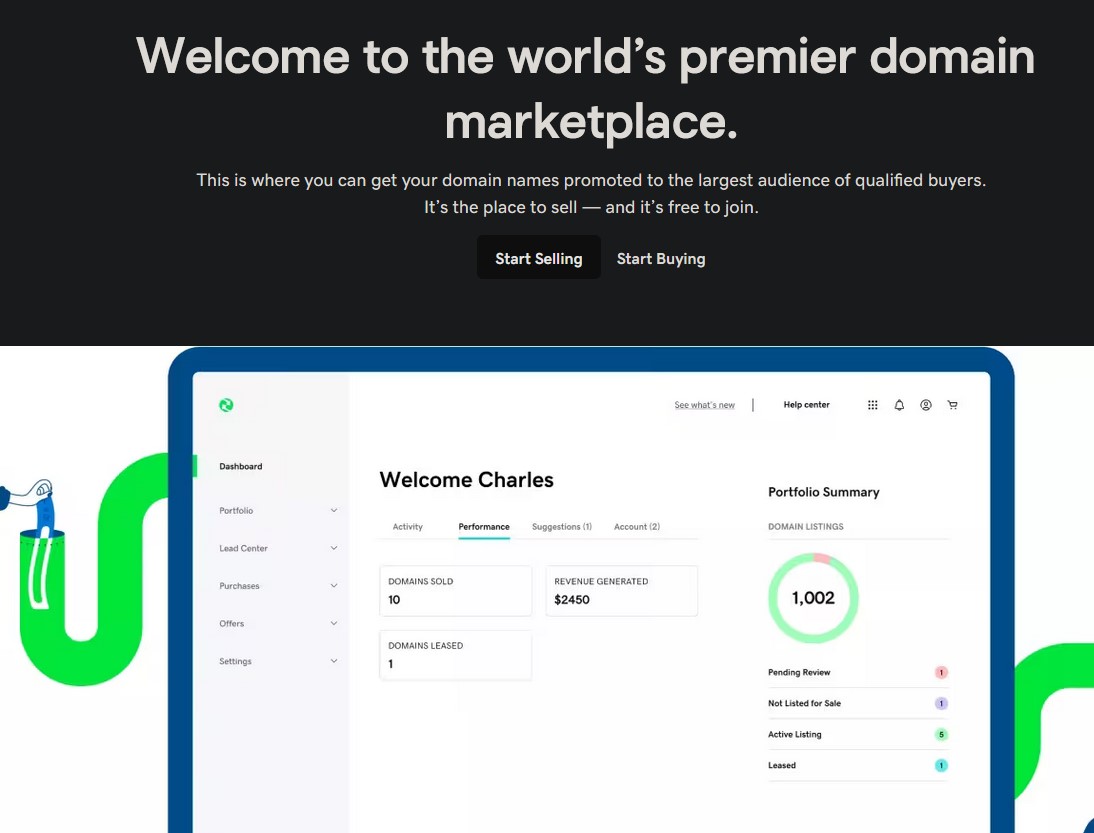Expand the Purchases sidebar menu

click(x=334, y=586)
